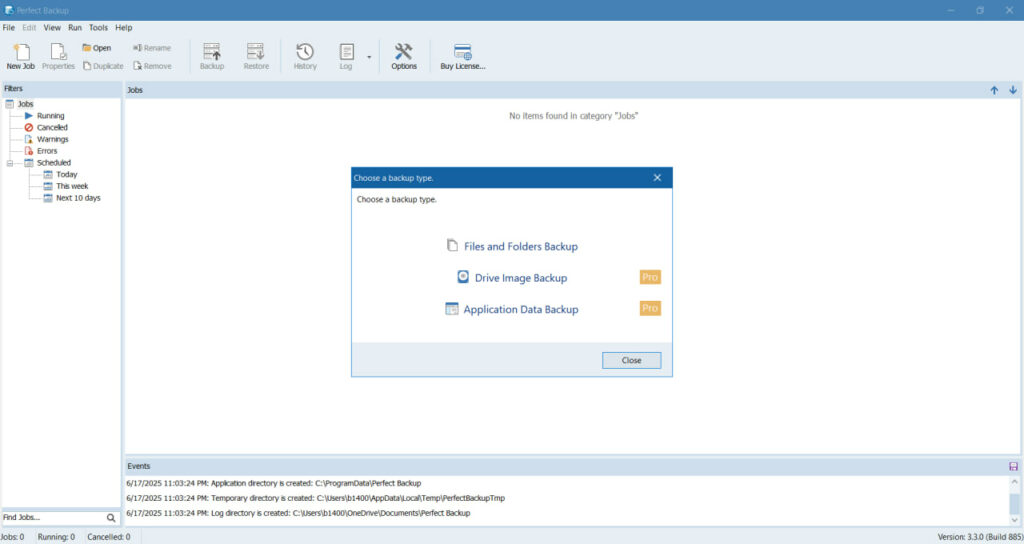This screenshot has height=544, width=1024.
Task: Click the Remove toolbar item
Action: point(152,66)
